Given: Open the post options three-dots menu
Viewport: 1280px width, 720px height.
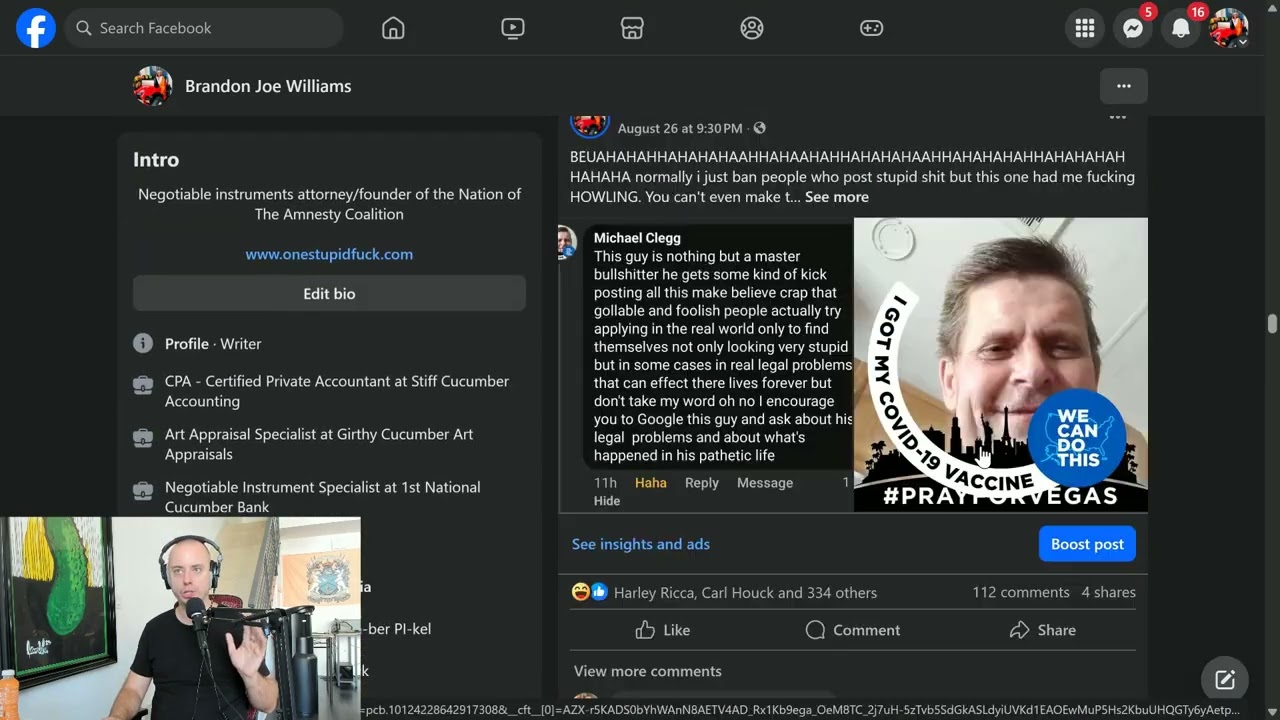Looking at the screenshot, I should tap(1118, 118).
